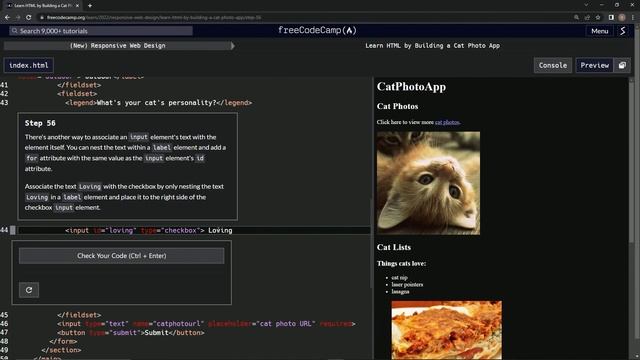Click the Cat Lists heading in preview
Screen dimensions: 640x360
pos(394,247)
